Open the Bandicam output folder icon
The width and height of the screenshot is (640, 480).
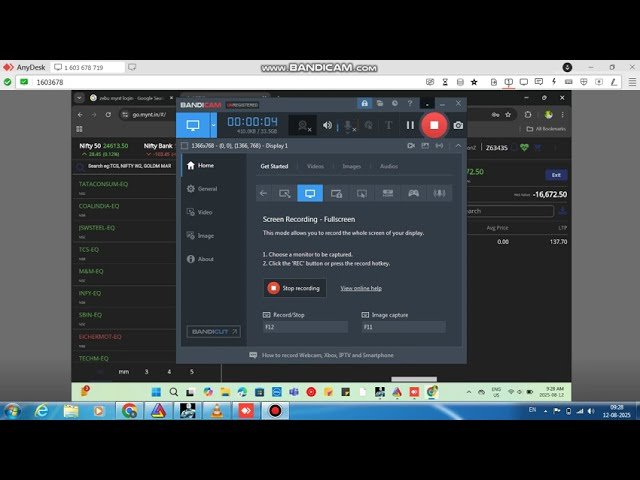[380, 103]
